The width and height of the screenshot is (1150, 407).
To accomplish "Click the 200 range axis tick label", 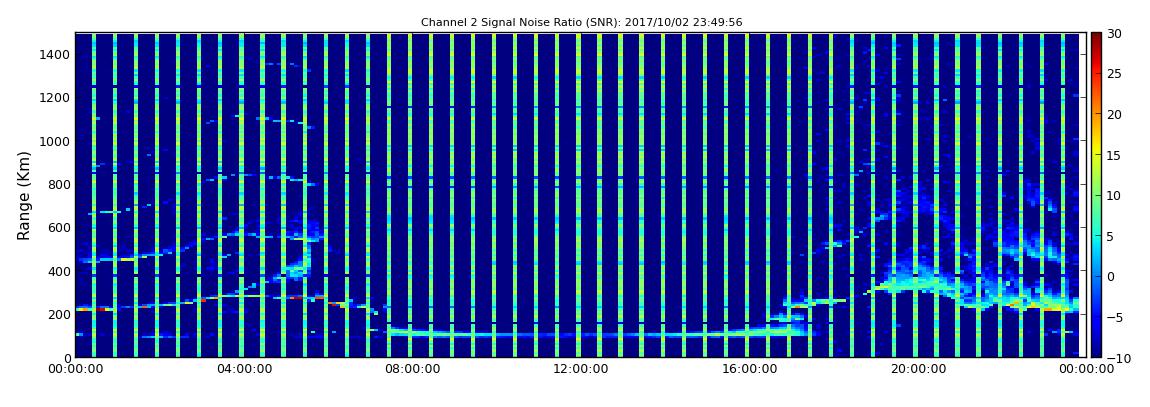I will pos(59,315).
